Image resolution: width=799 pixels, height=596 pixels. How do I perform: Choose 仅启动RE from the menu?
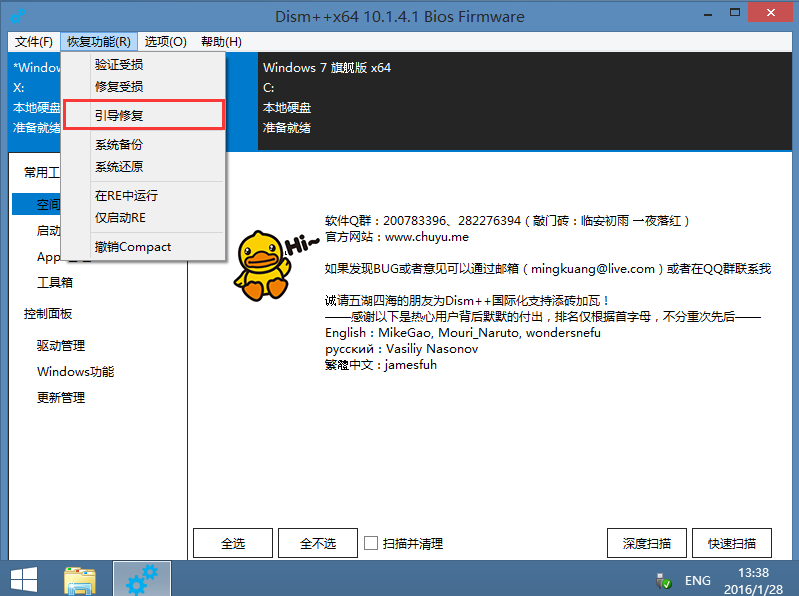tap(144, 218)
